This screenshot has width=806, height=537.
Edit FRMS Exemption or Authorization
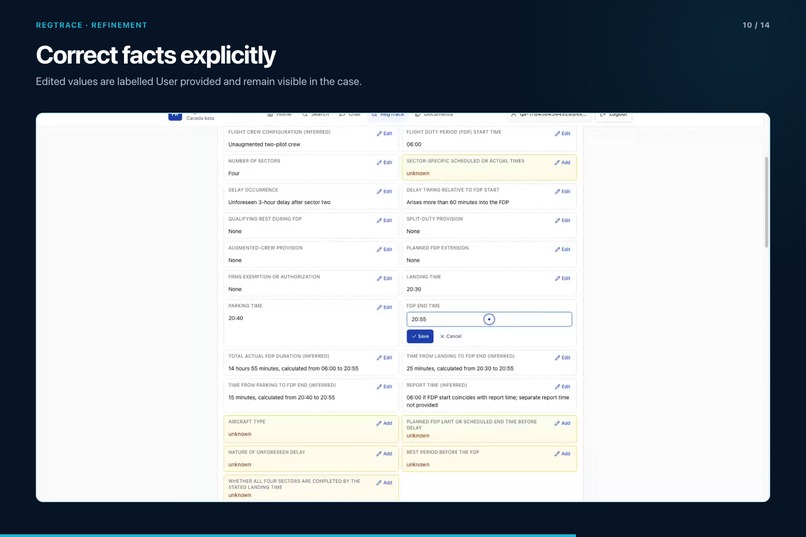384,279
